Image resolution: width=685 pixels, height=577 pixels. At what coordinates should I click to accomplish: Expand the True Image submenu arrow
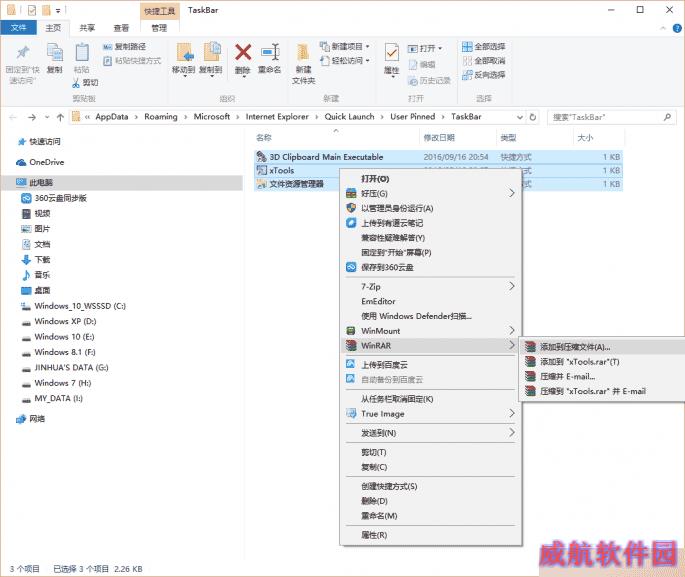click(x=512, y=413)
